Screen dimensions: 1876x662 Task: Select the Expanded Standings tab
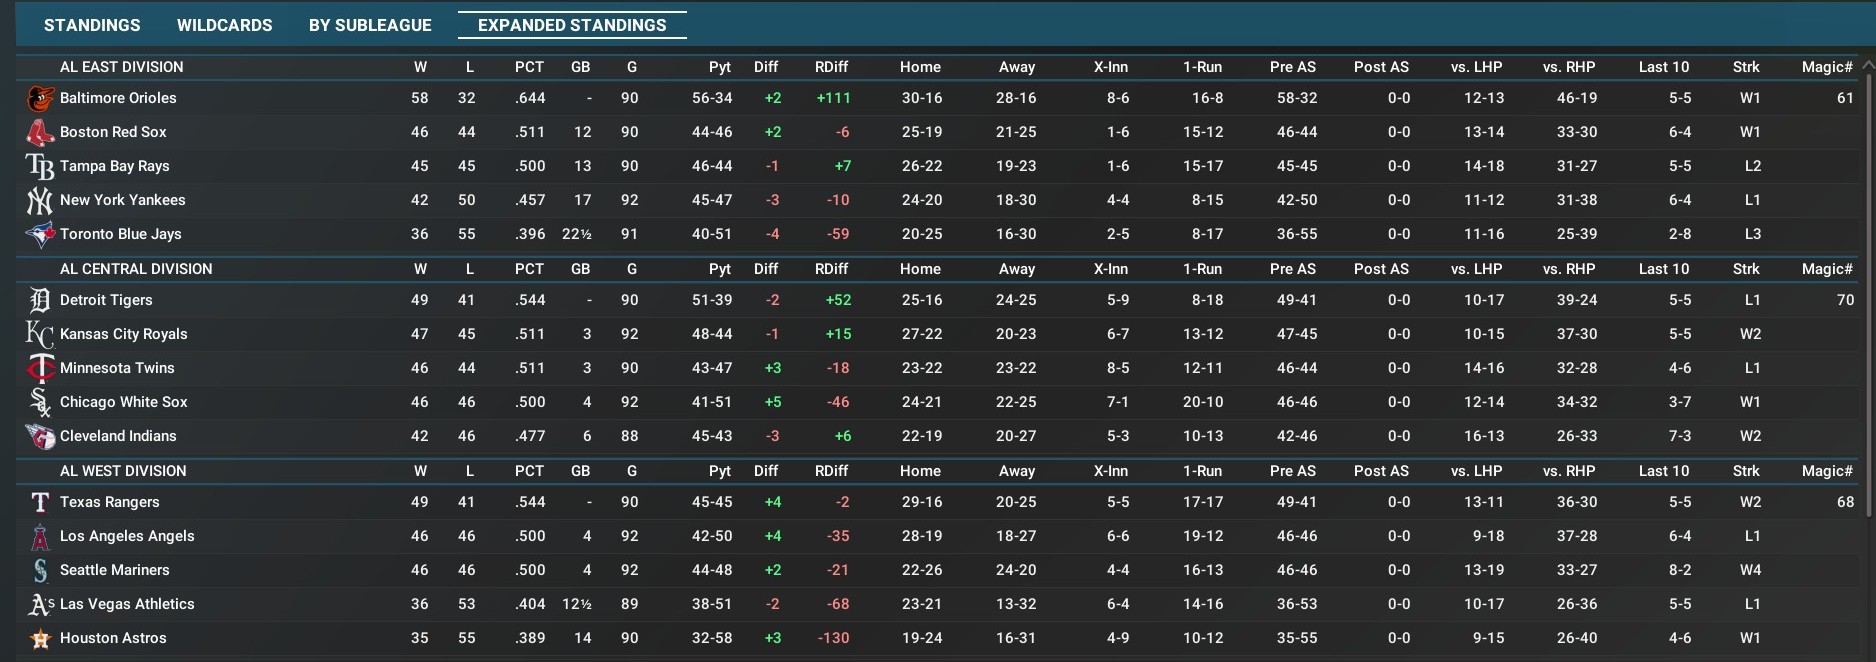click(572, 25)
